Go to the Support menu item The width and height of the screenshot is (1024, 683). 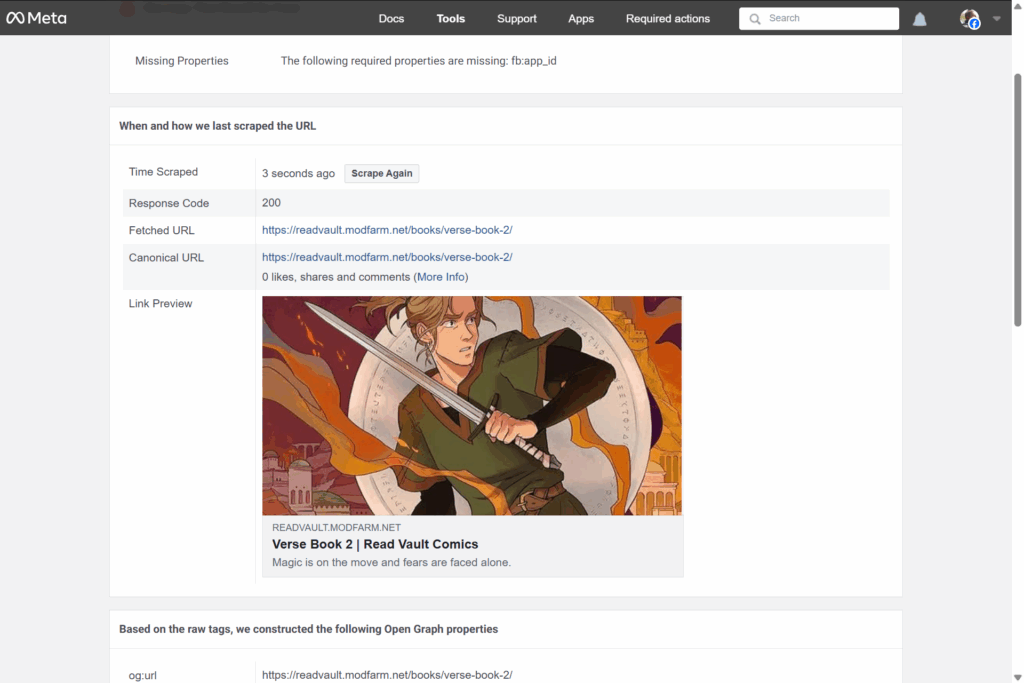[x=517, y=19]
